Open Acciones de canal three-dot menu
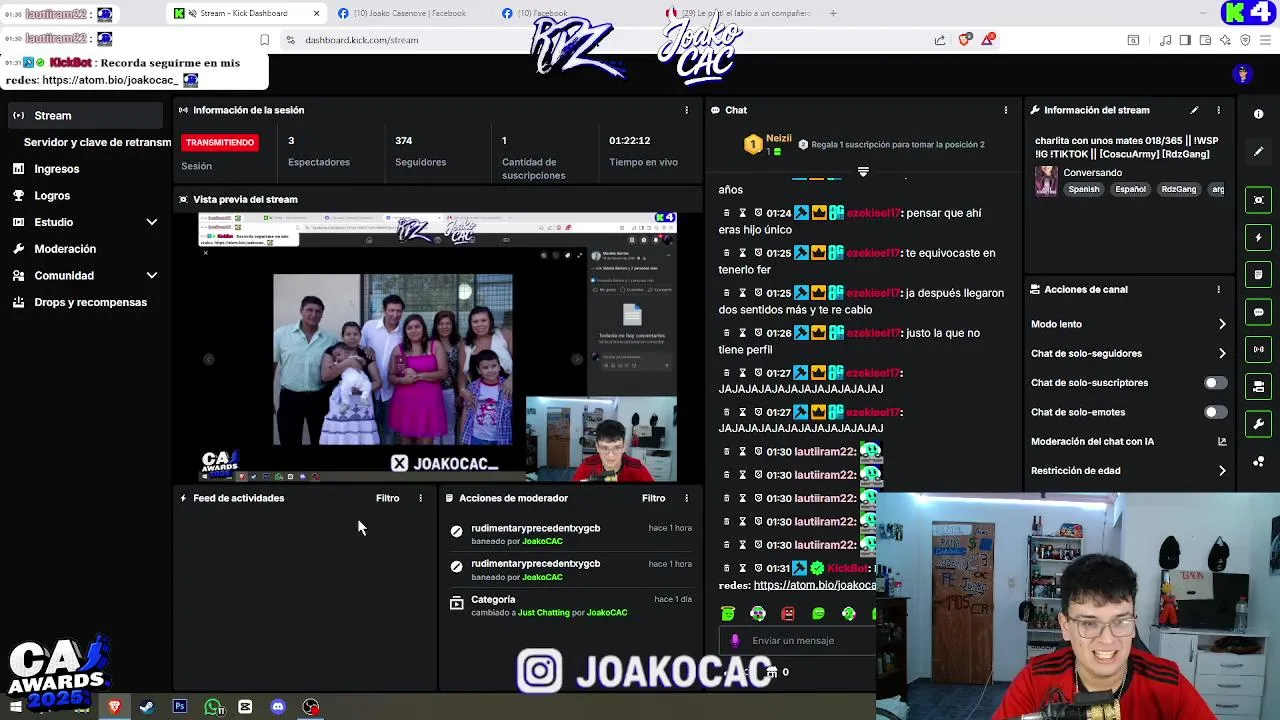This screenshot has width=1280, height=720. coord(1218,289)
